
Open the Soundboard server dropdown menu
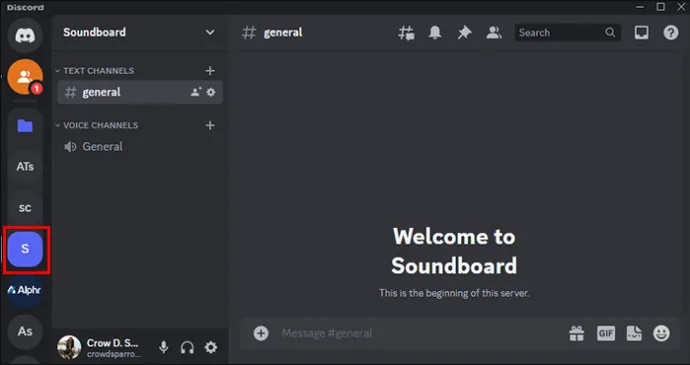(x=210, y=32)
